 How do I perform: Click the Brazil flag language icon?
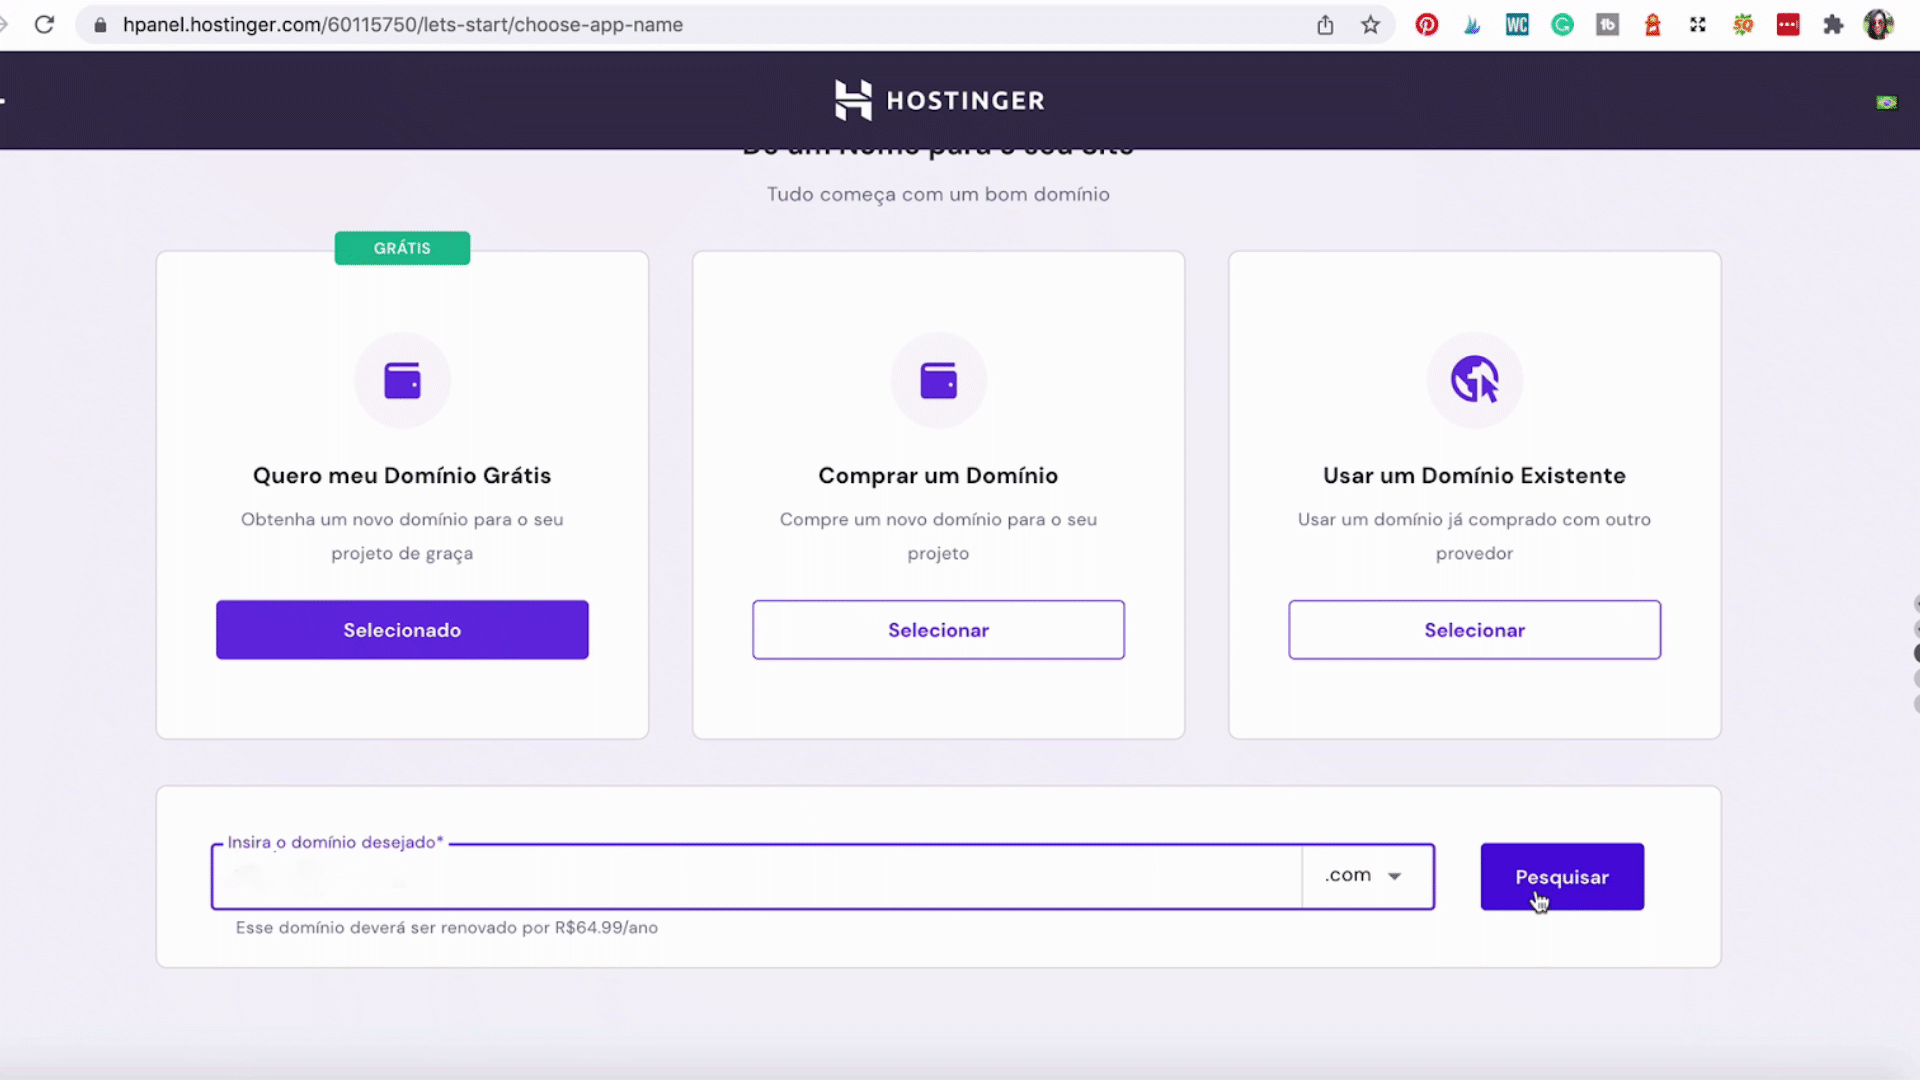(1886, 102)
